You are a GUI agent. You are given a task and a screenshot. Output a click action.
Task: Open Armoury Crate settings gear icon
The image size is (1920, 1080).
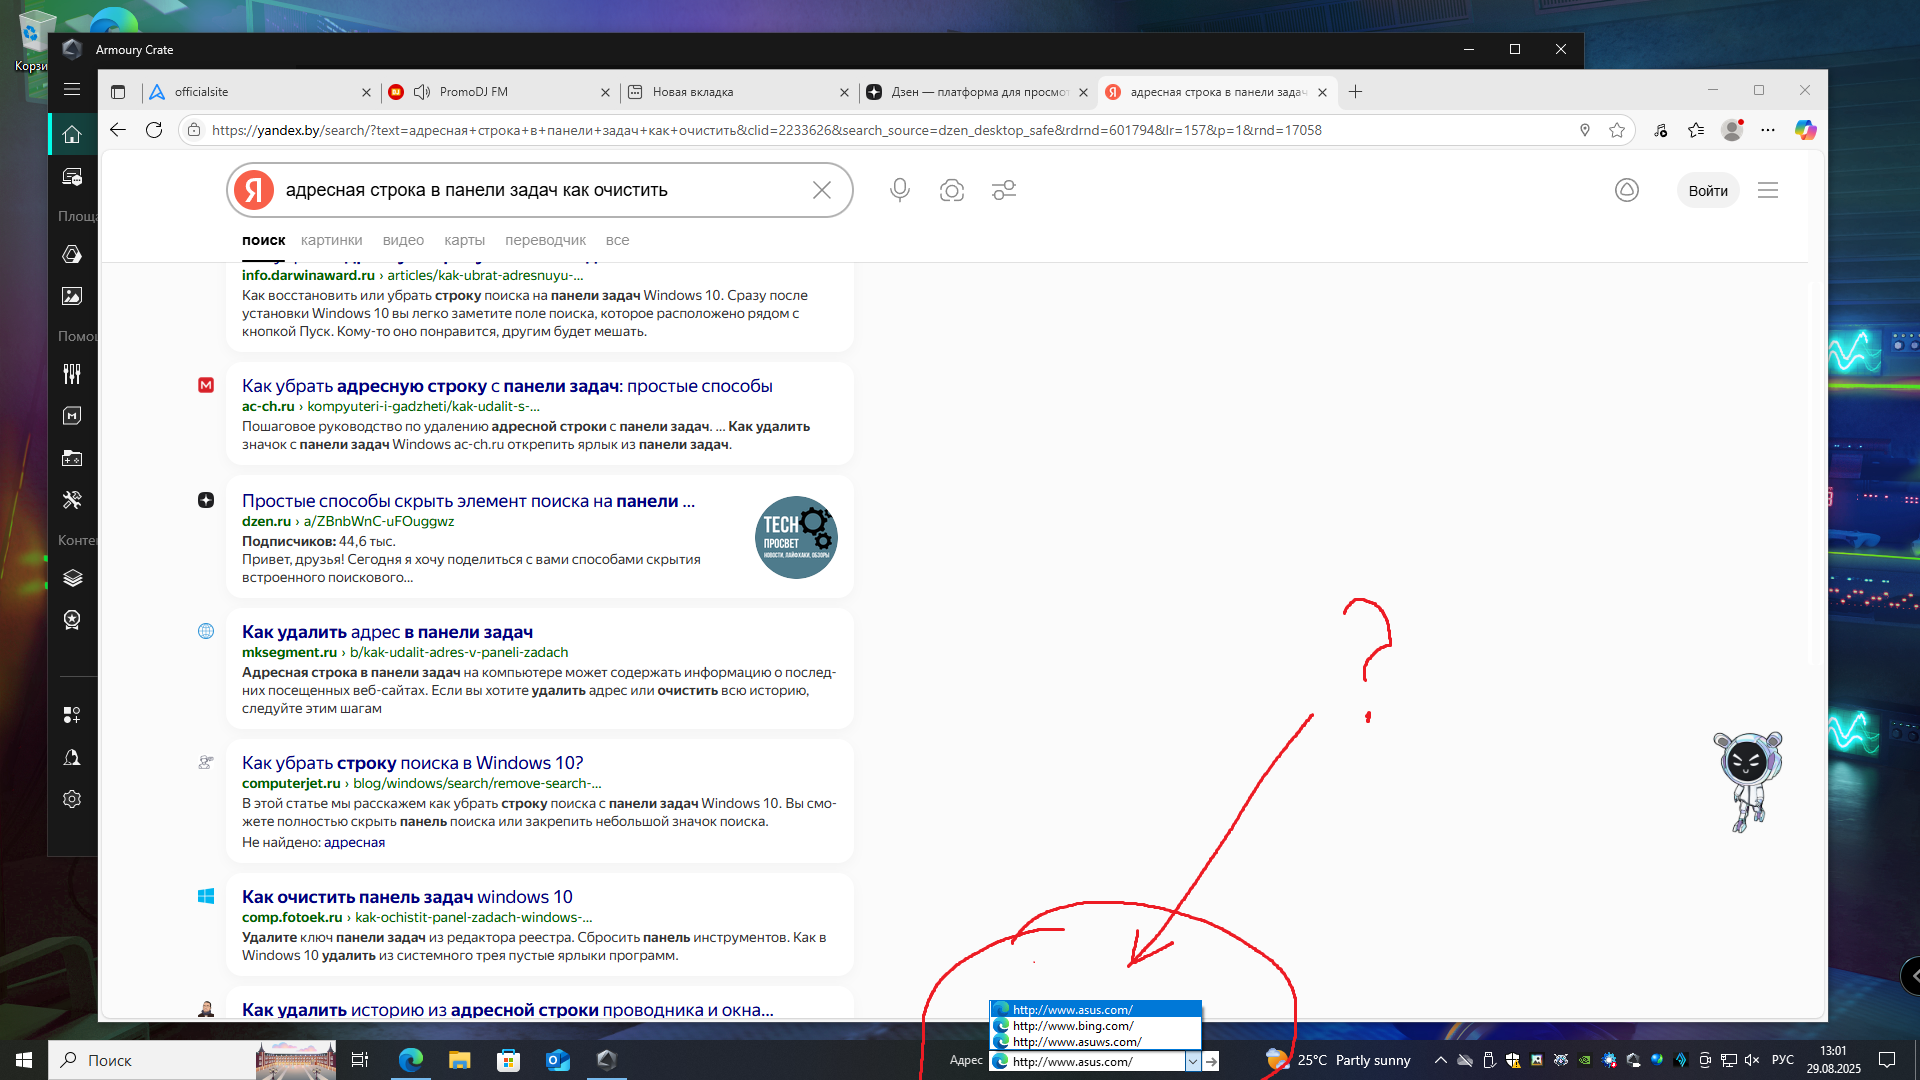(x=72, y=799)
